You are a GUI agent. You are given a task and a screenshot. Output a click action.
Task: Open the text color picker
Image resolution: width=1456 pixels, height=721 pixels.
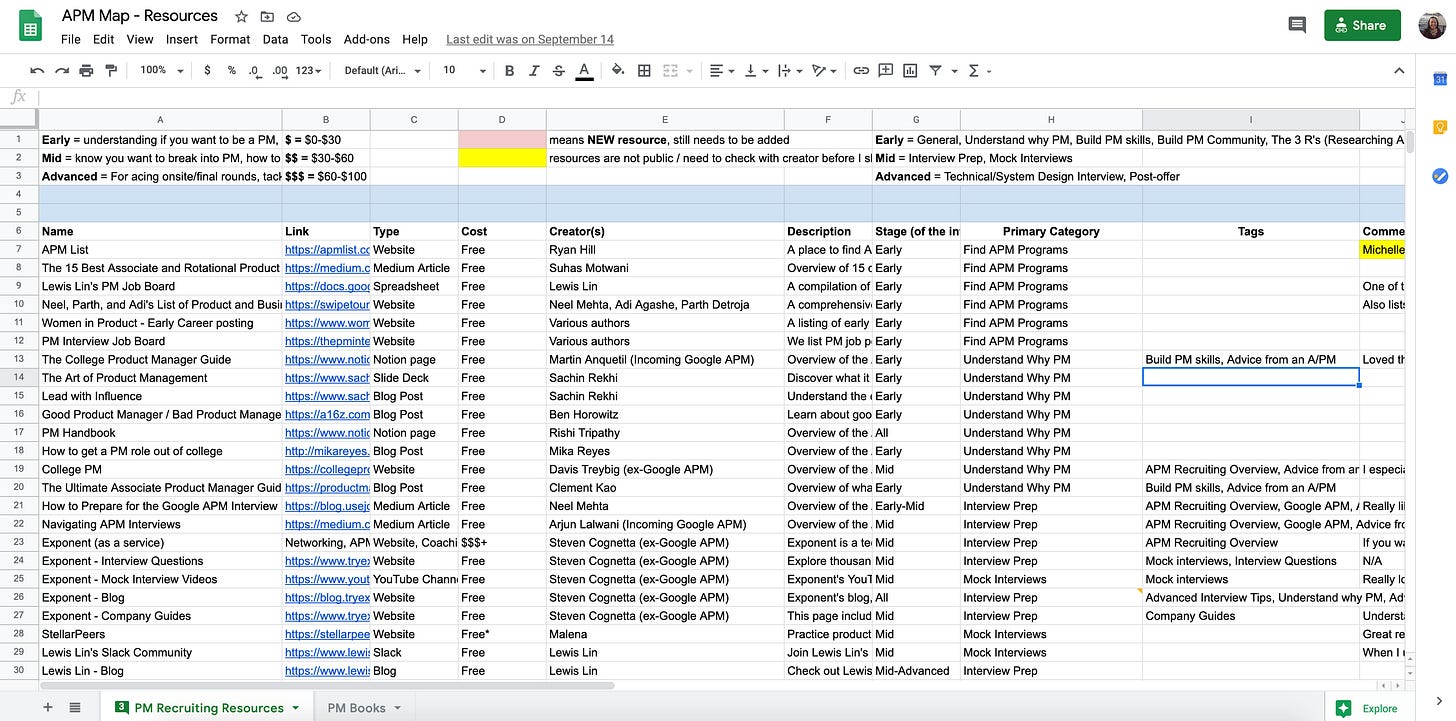point(585,71)
